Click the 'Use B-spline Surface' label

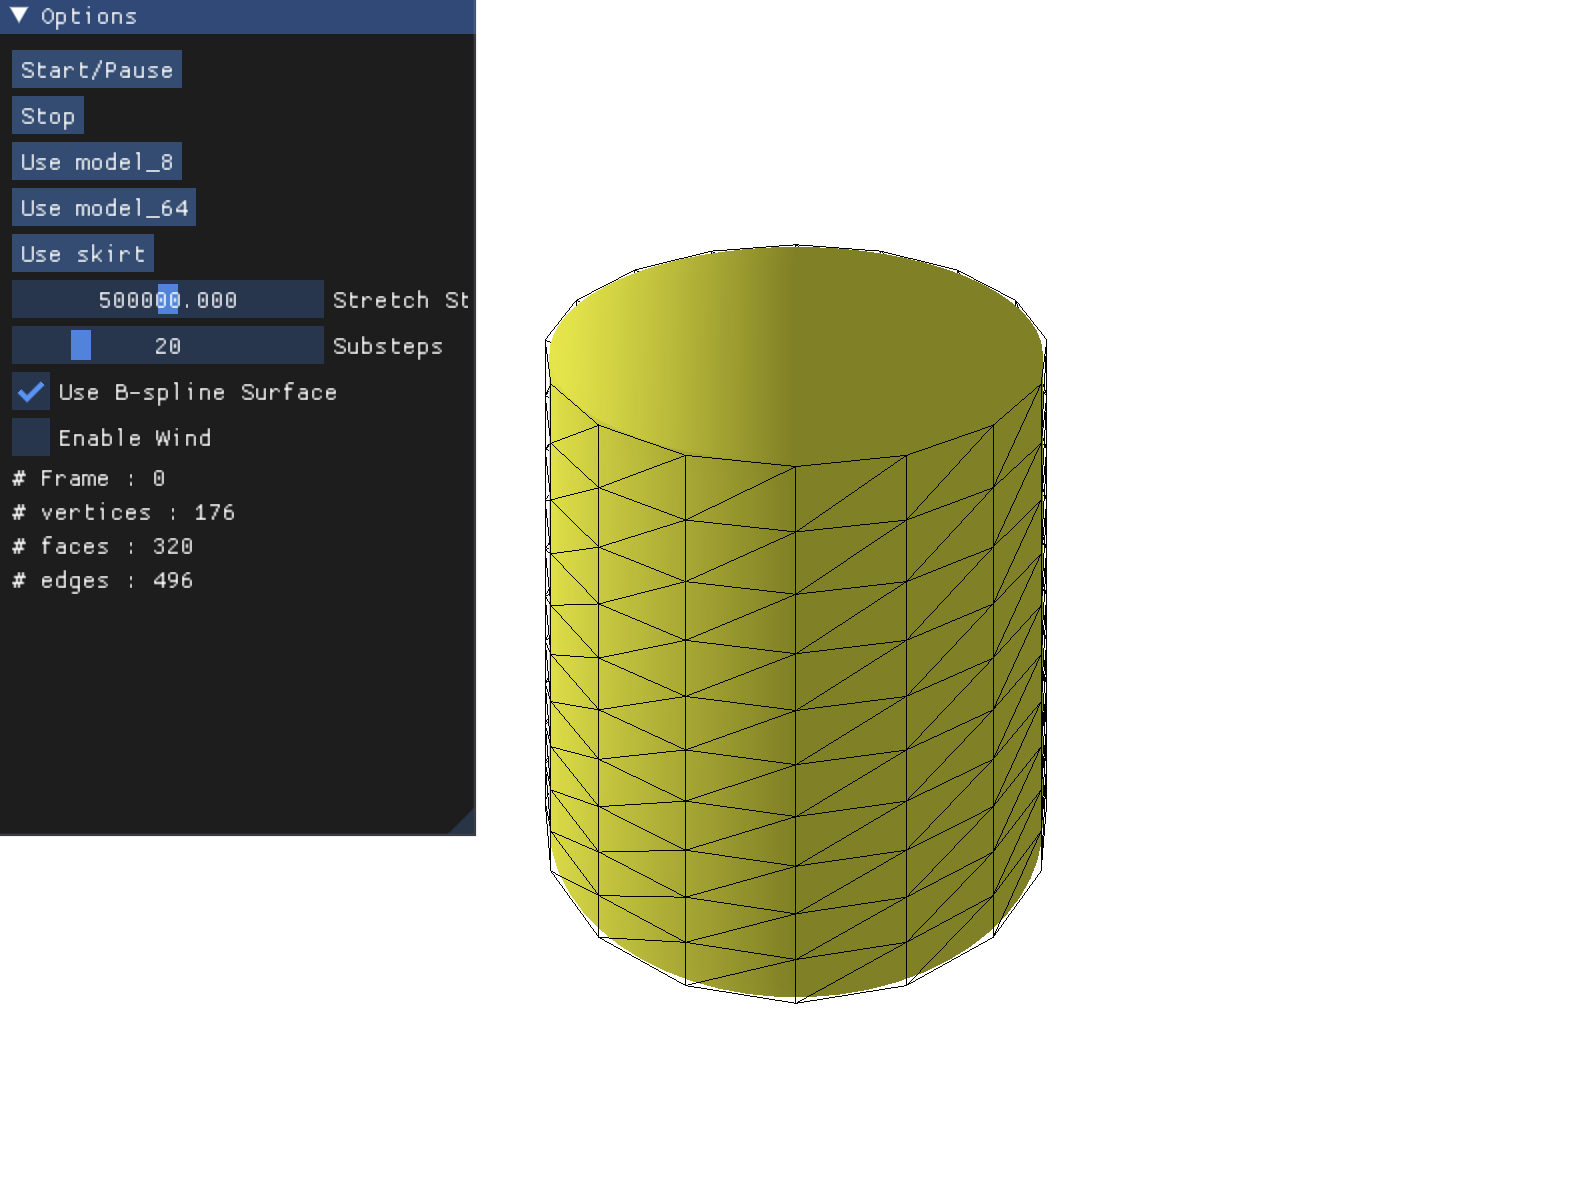198,393
